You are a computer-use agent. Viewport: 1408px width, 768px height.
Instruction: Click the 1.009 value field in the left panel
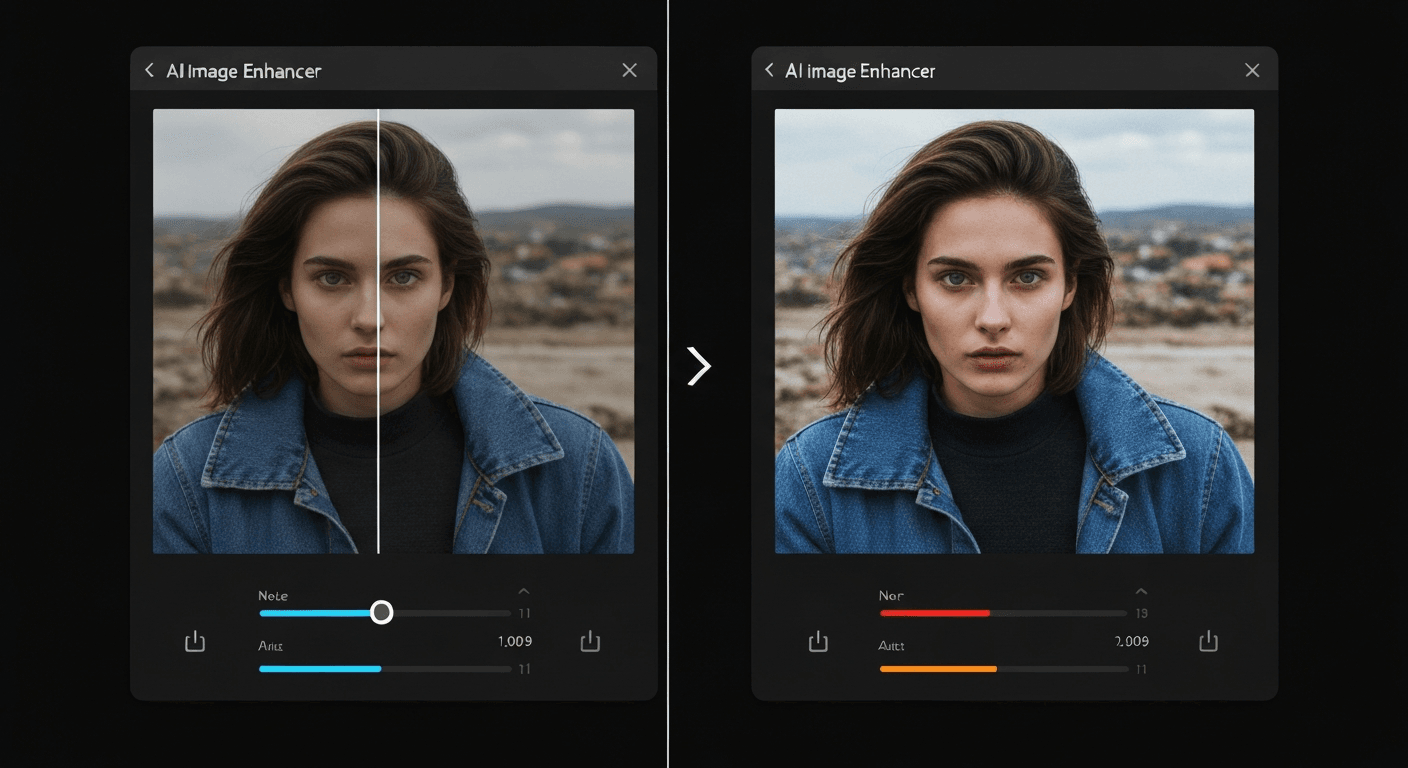(514, 641)
